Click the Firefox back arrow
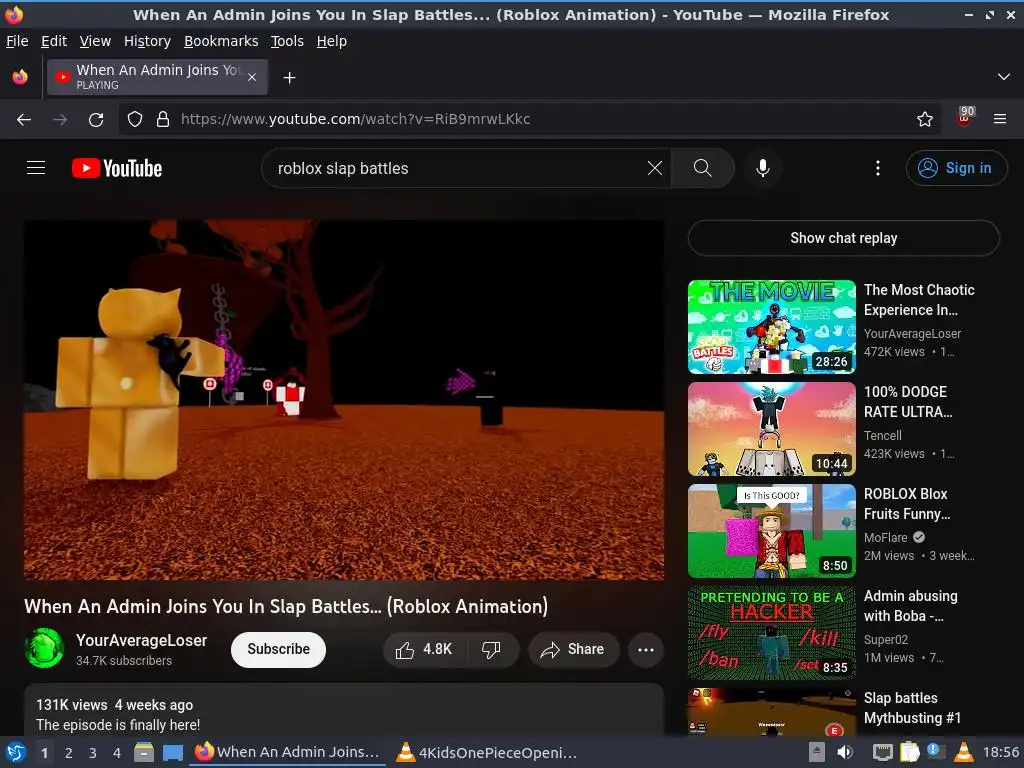The image size is (1024, 768). pyautogui.click(x=24, y=119)
